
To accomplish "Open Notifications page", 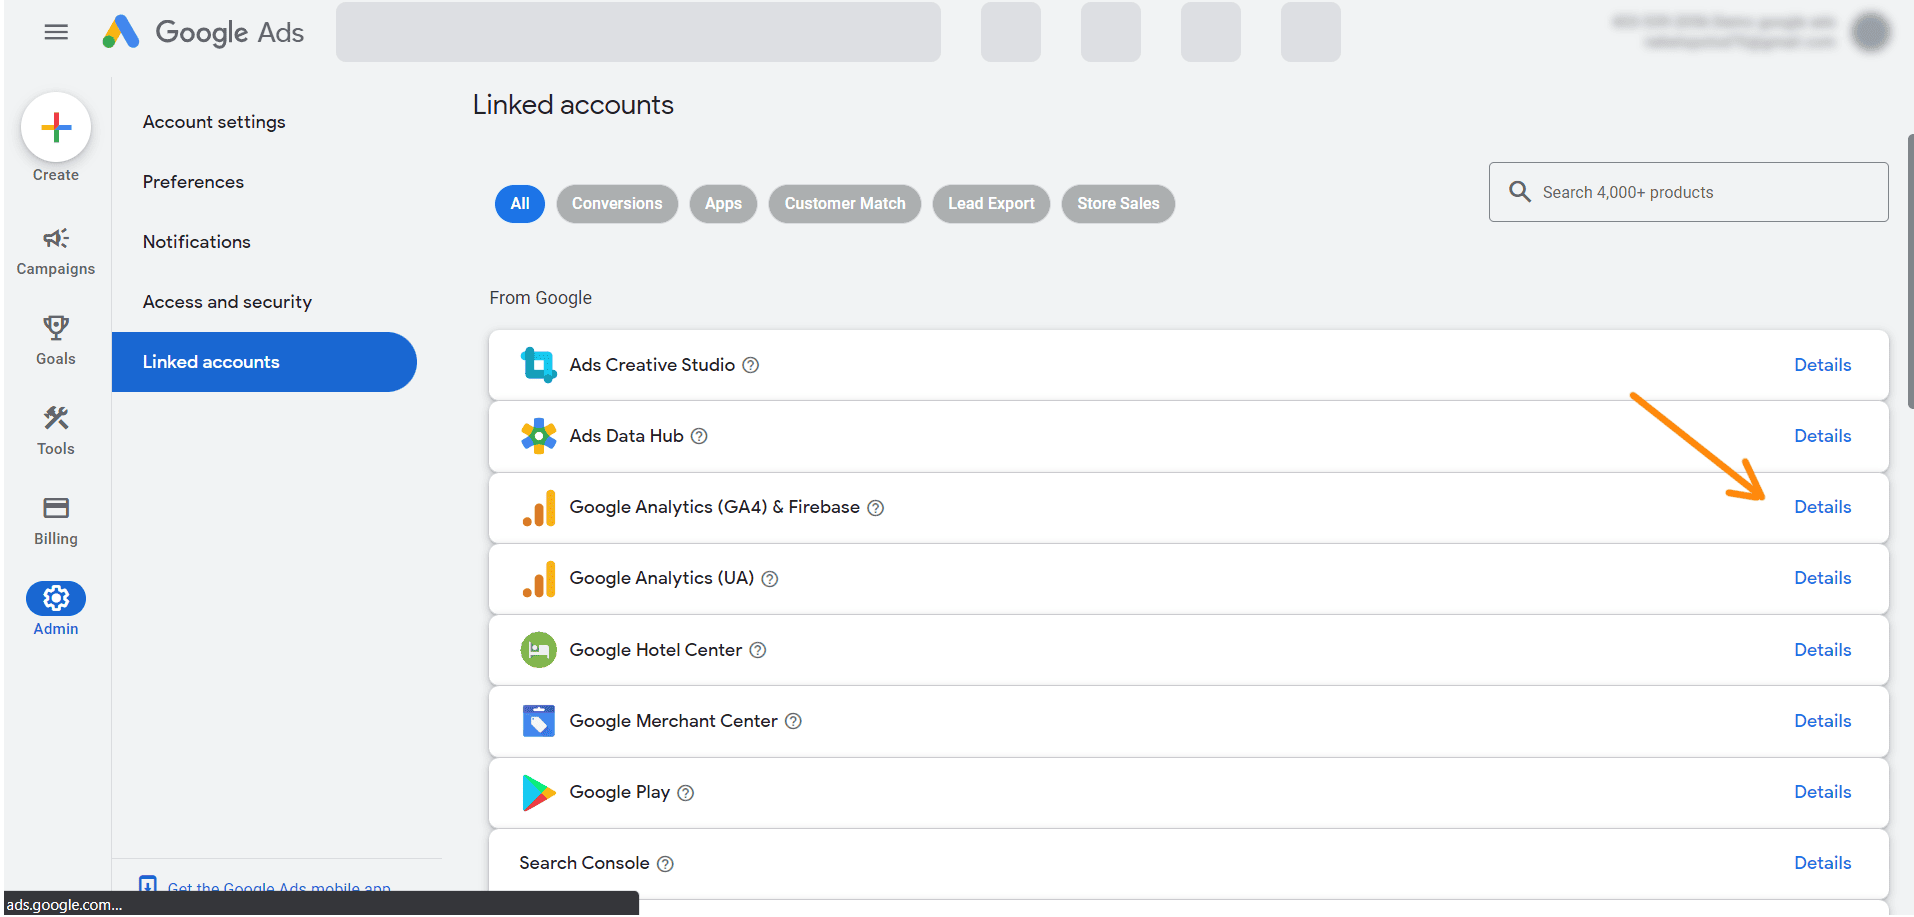I will click(x=196, y=242).
